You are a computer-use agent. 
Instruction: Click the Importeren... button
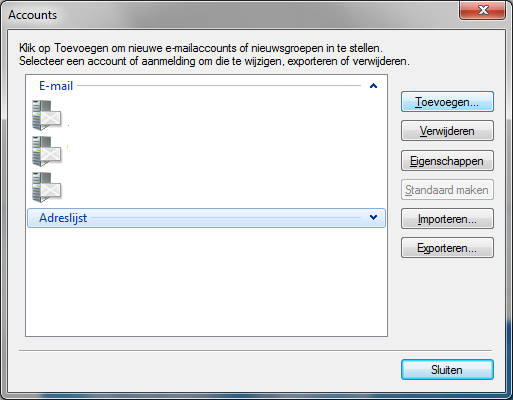tap(447, 219)
